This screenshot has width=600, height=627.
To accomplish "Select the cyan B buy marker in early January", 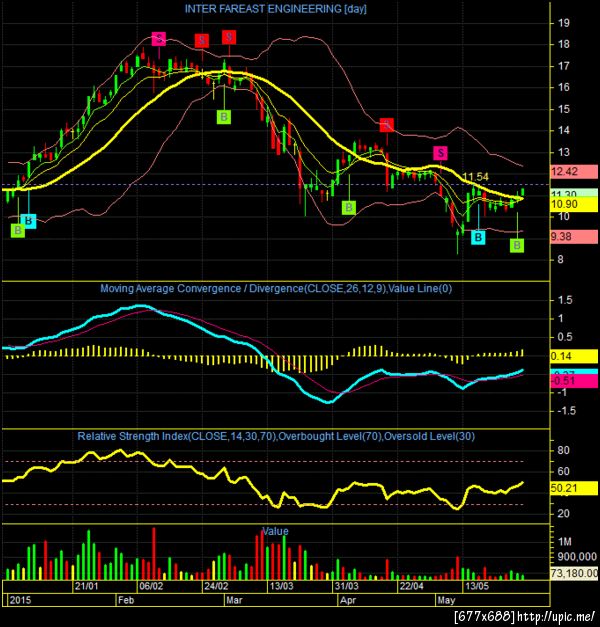I will 29,221.
